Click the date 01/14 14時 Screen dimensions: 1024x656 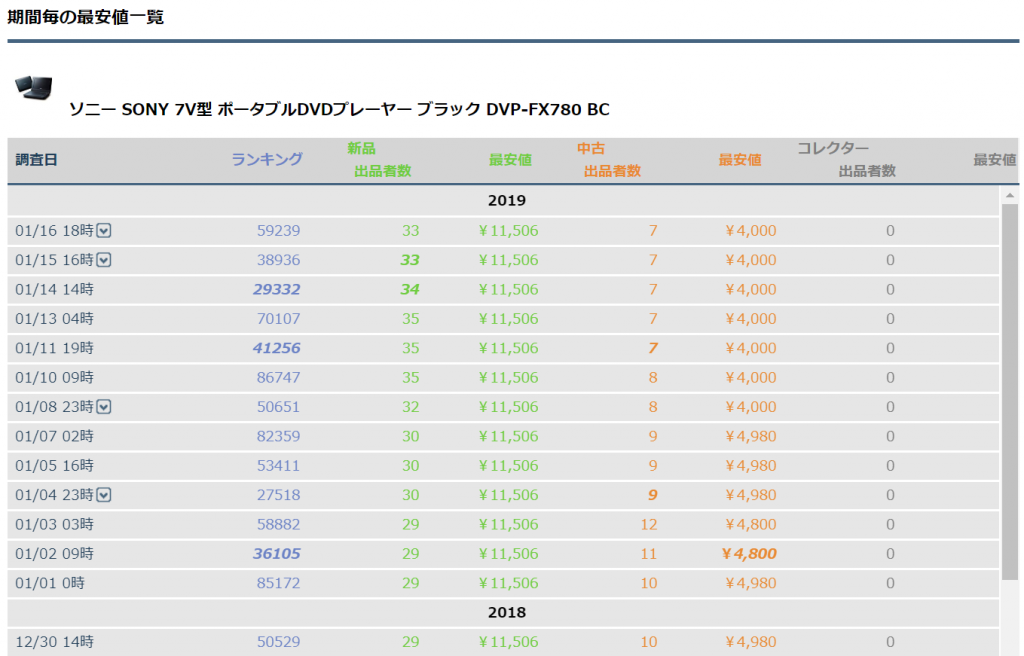55,289
